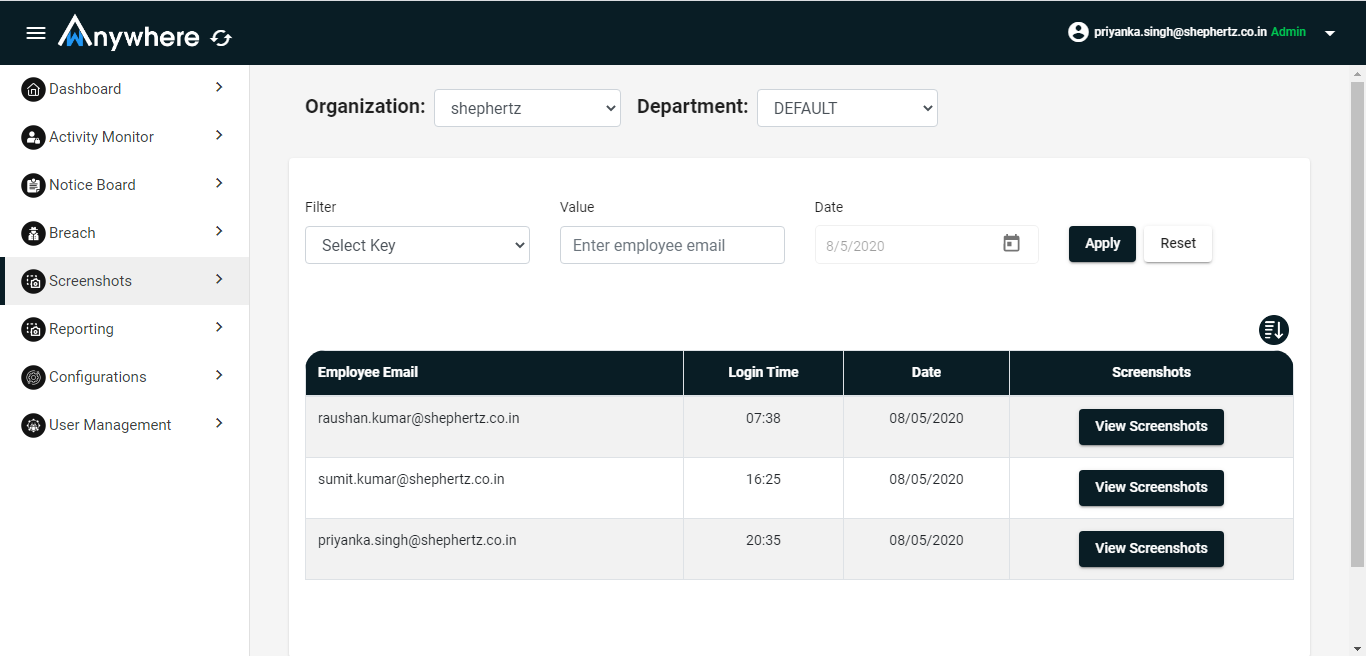Click the employee email input field

[672, 245]
